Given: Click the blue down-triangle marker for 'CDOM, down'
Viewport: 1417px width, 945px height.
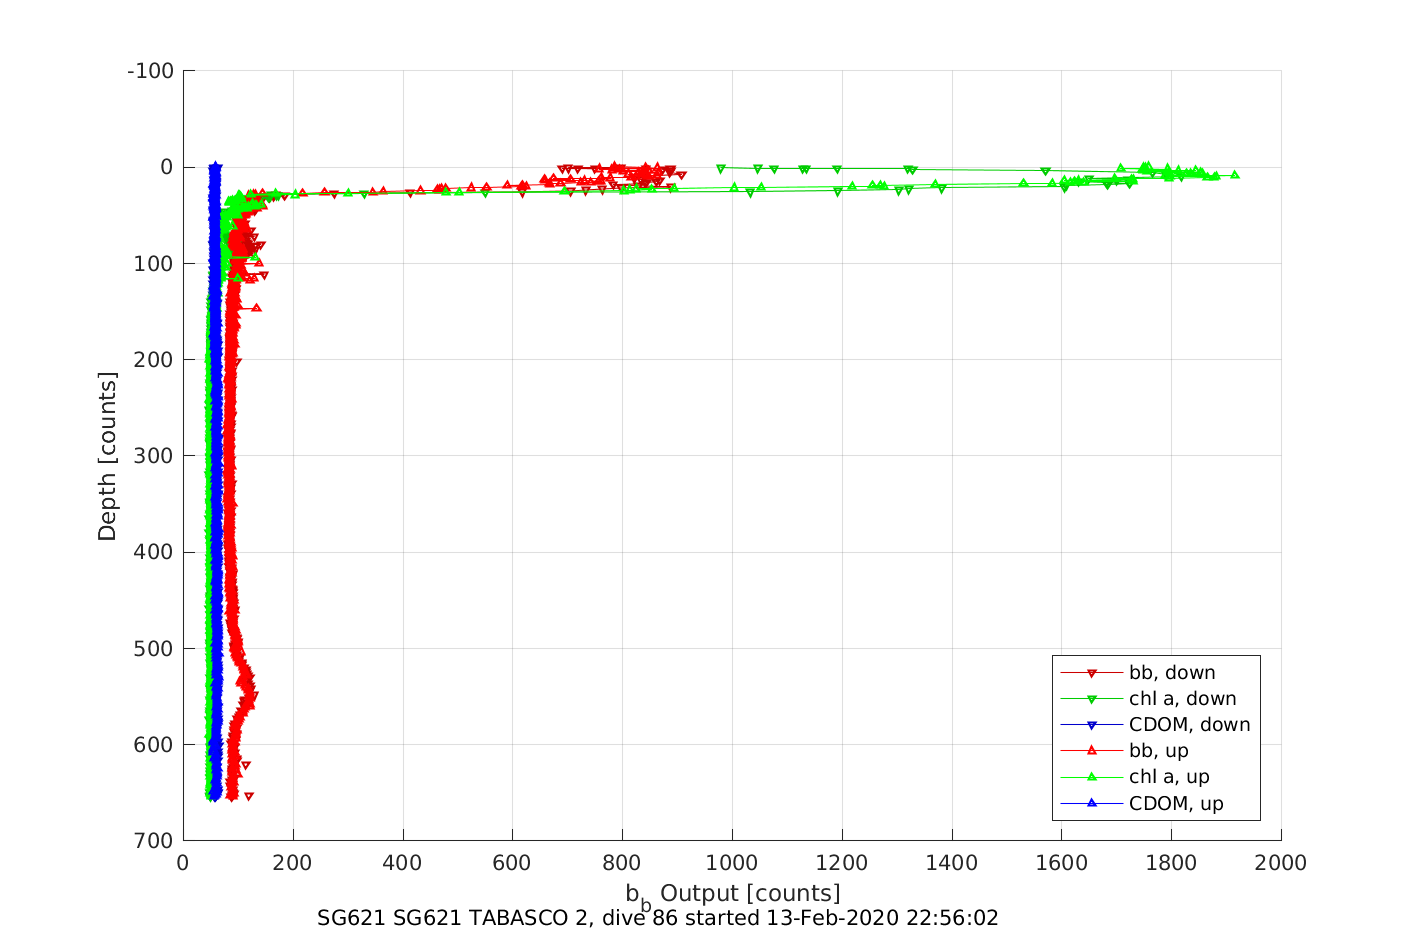Looking at the screenshot, I should pyautogui.click(x=1092, y=725).
